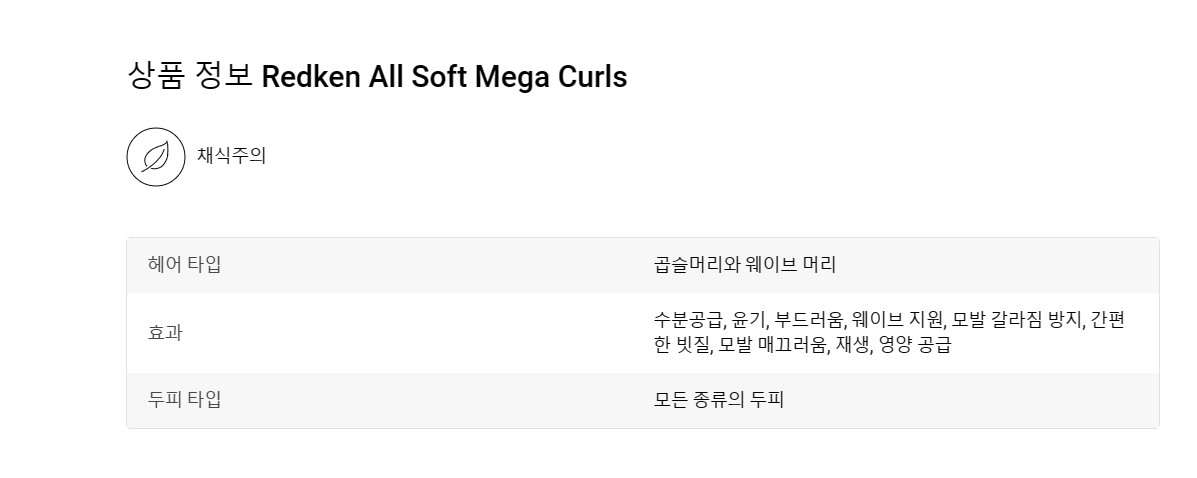Select 모발 갈라짐 방지 in the effects list

pyautogui.click(x=1018, y=319)
